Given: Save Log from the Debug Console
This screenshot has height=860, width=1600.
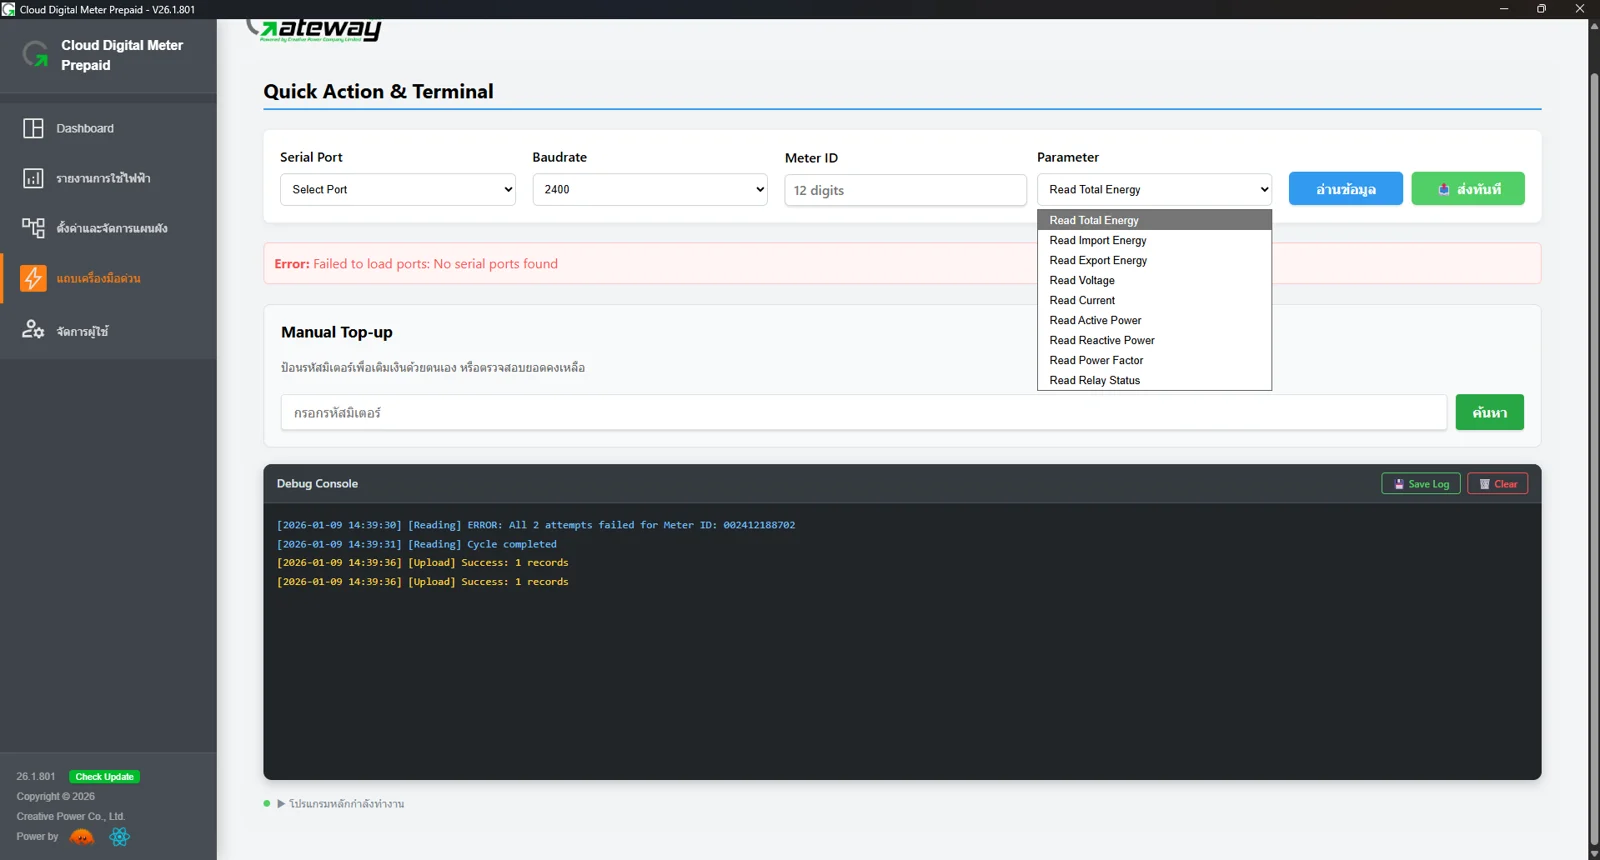Looking at the screenshot, I should click(x=1421, y=484).
